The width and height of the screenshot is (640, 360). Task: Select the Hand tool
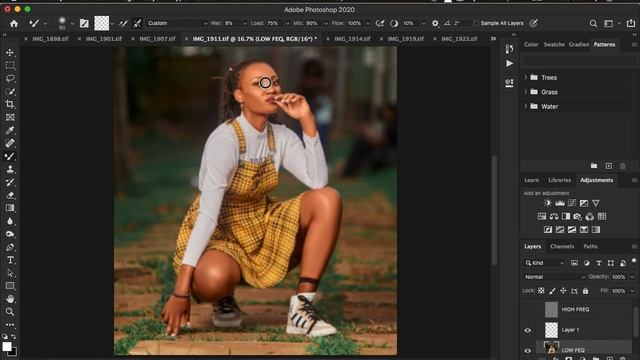click(10, 299)
